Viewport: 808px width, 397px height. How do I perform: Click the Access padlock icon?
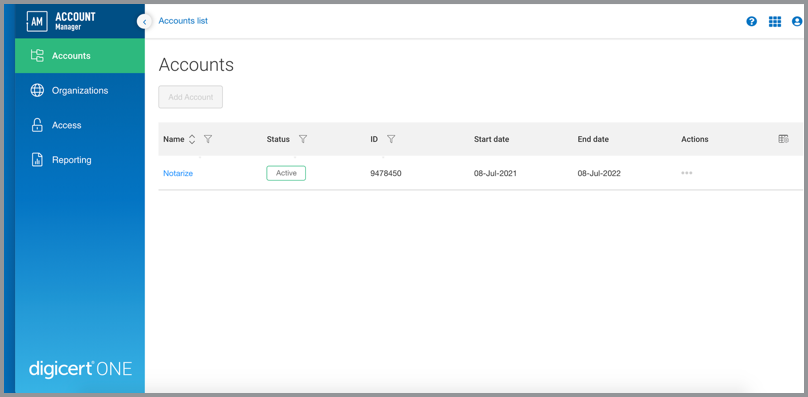coord(37,125)
